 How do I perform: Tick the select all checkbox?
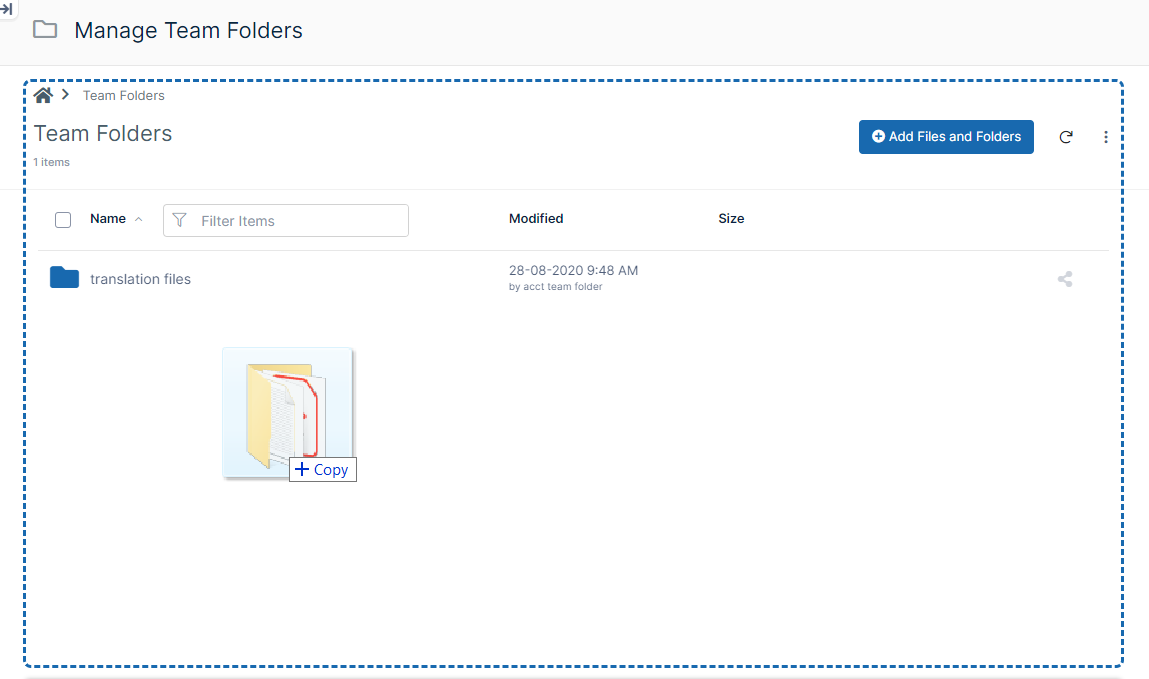[63, 220]
